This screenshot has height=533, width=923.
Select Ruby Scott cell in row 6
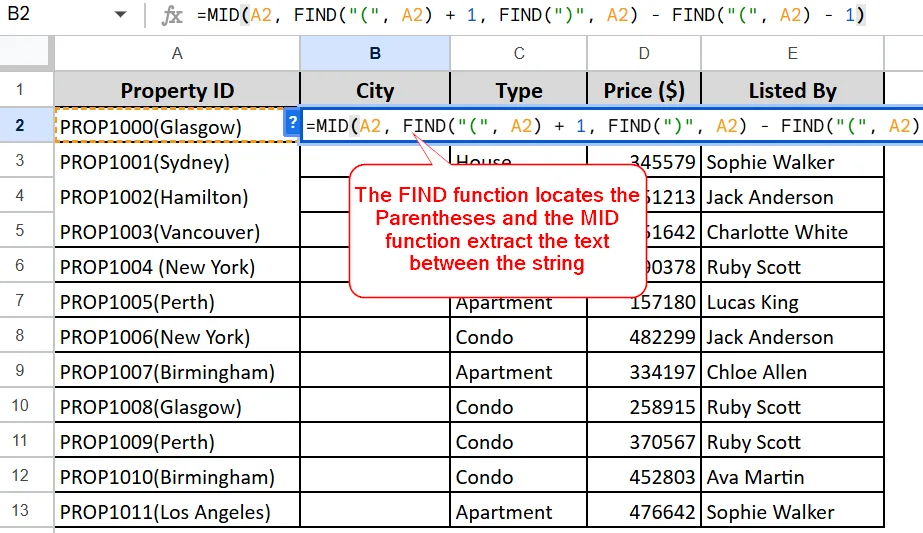pos(792,266)
